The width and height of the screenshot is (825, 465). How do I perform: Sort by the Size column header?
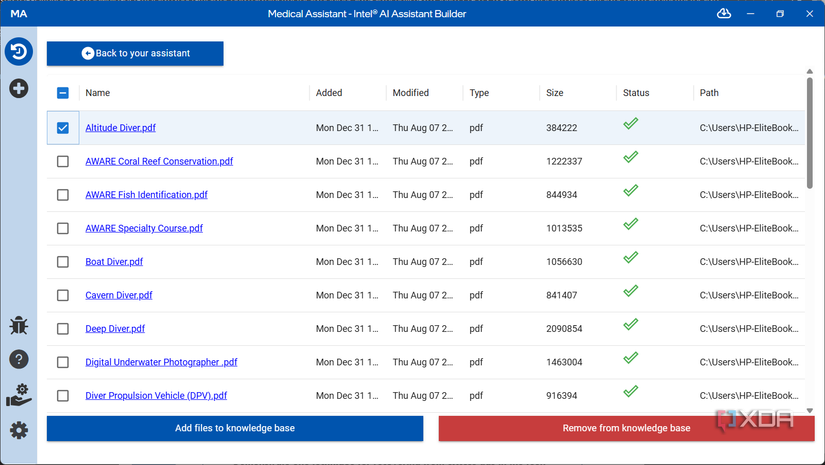pos(555,93)
